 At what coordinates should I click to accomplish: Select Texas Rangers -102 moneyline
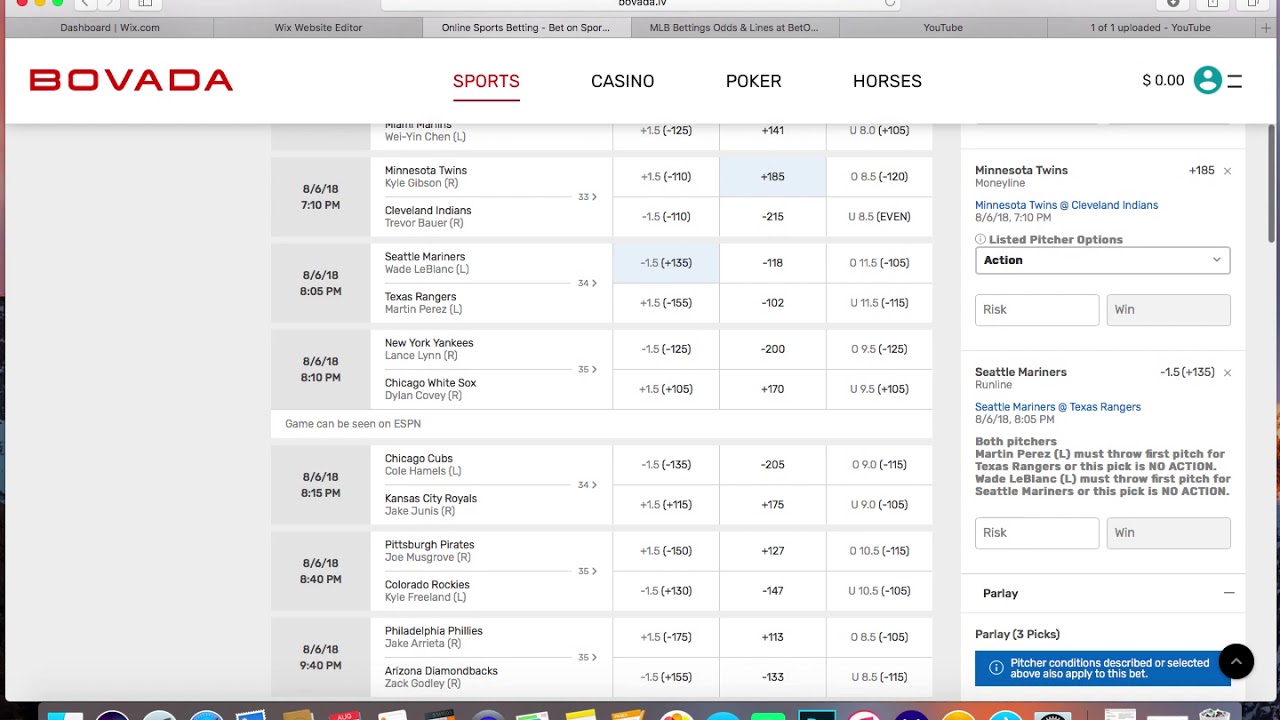coord(772,303)
